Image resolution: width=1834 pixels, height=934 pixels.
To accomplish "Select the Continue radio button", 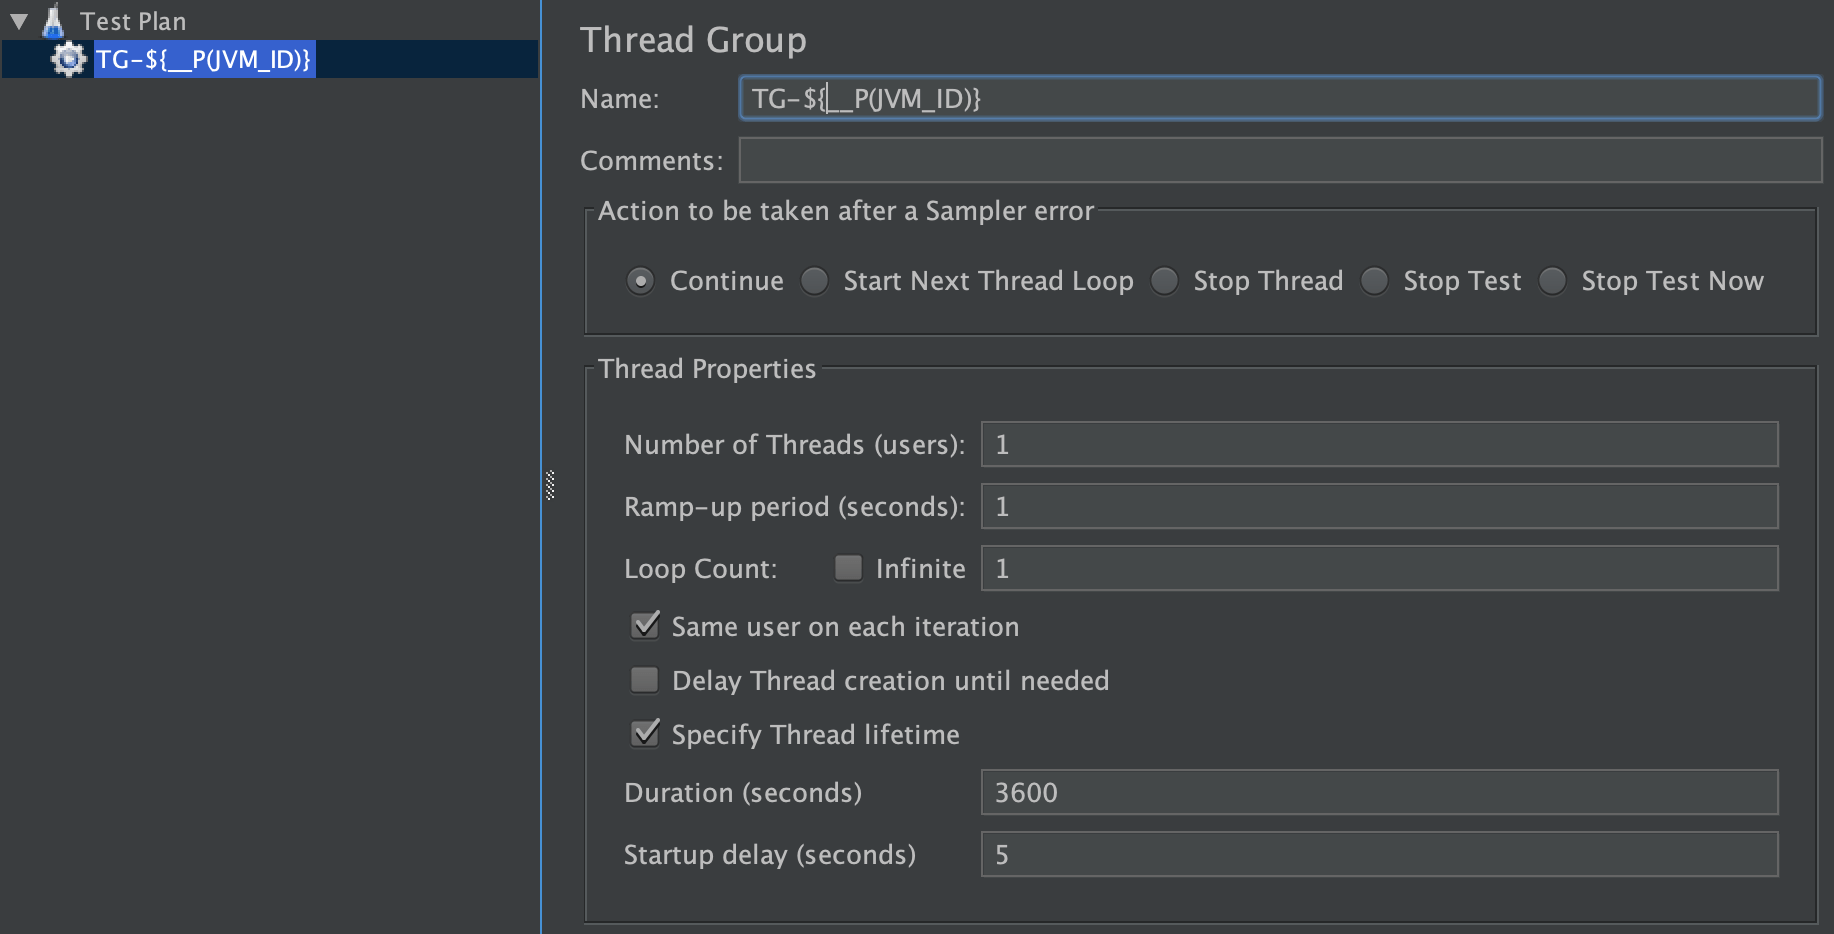I will tap(641, 281).
